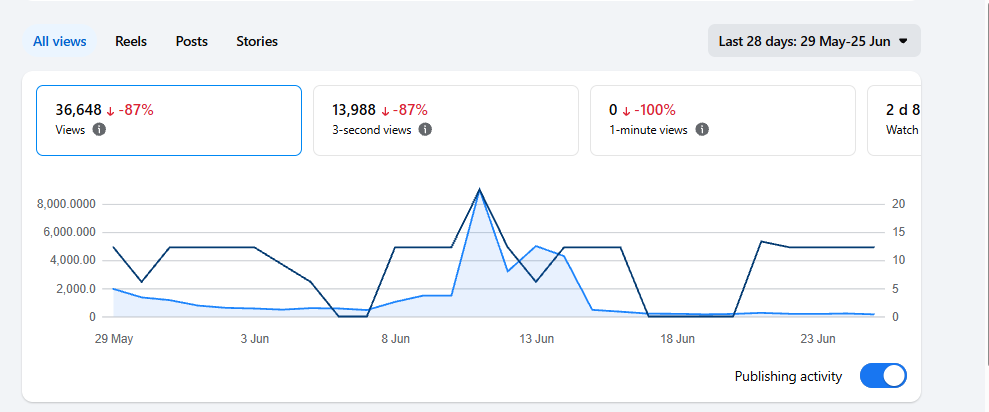Switch to the Posts tab

(x=192, y=42)
